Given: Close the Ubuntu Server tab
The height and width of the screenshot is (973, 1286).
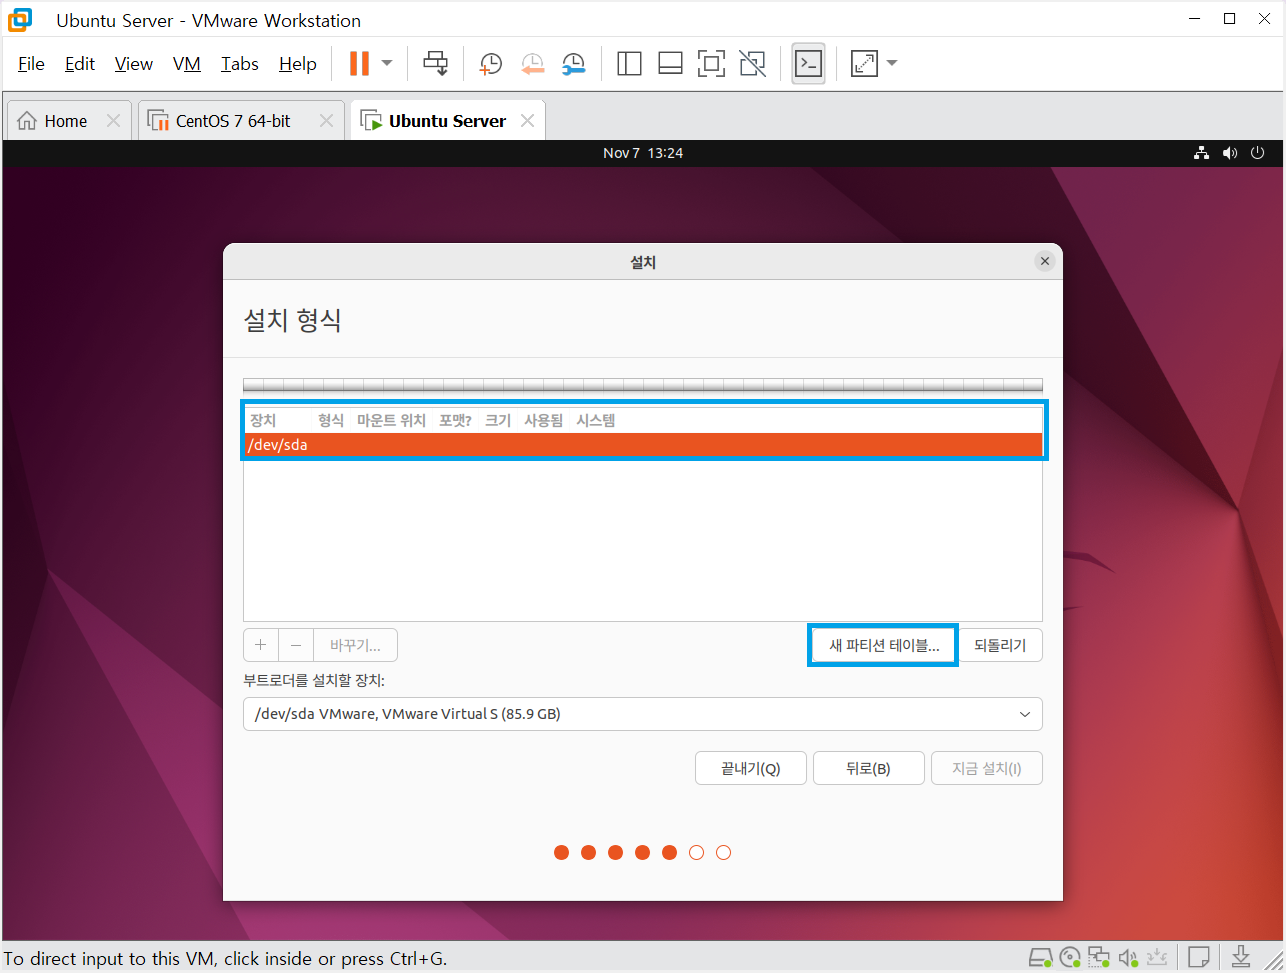Looking at the screenshot, I should click(x=527, y=121).
